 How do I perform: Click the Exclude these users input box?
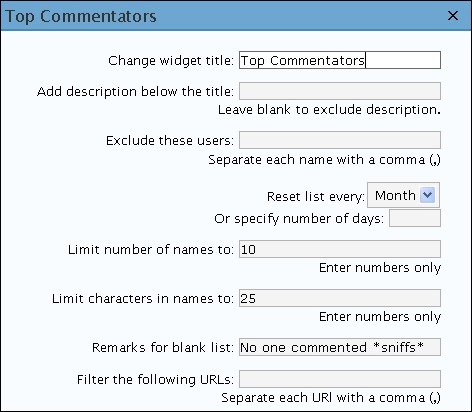click(x=340, y=140)
